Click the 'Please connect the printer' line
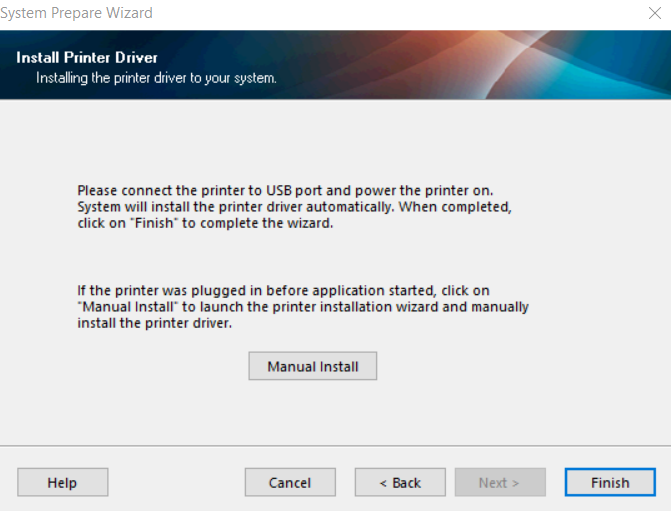The height and width of the screenshot is (511, 671). tap(286, 190)
